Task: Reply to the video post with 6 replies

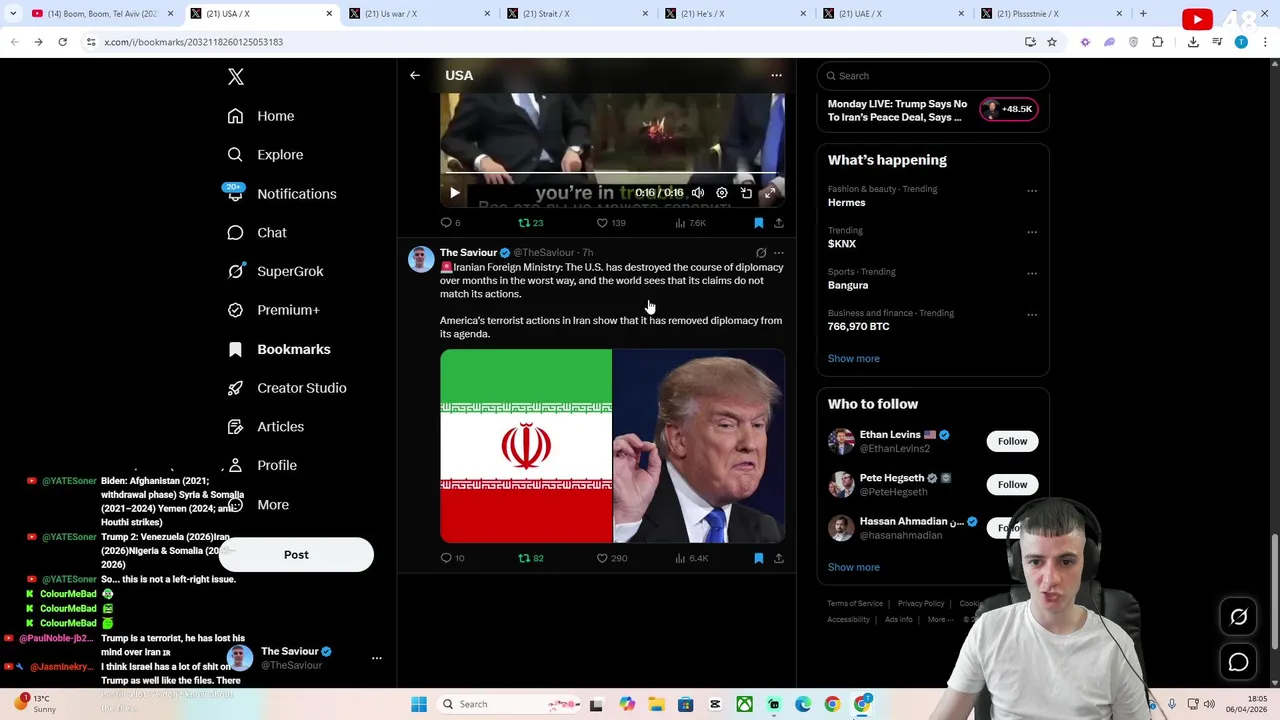Action: click(450, 223)
